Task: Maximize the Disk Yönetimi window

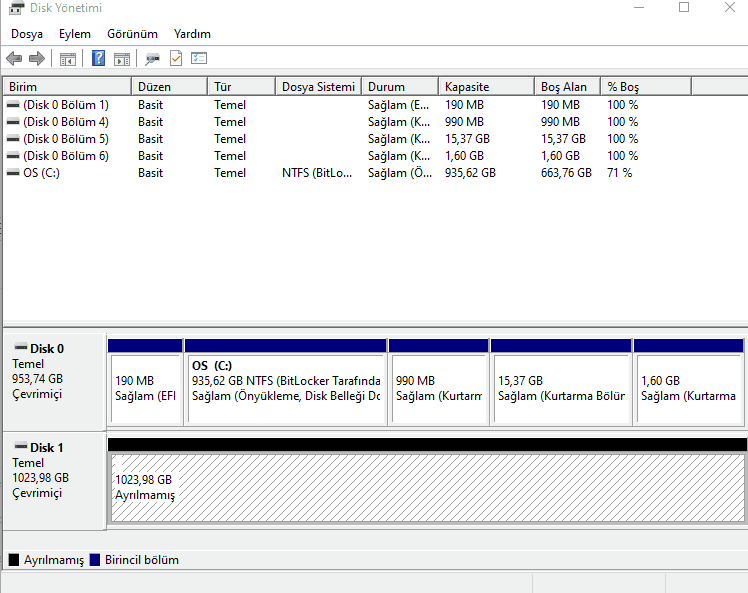Action: pos(684,7)
